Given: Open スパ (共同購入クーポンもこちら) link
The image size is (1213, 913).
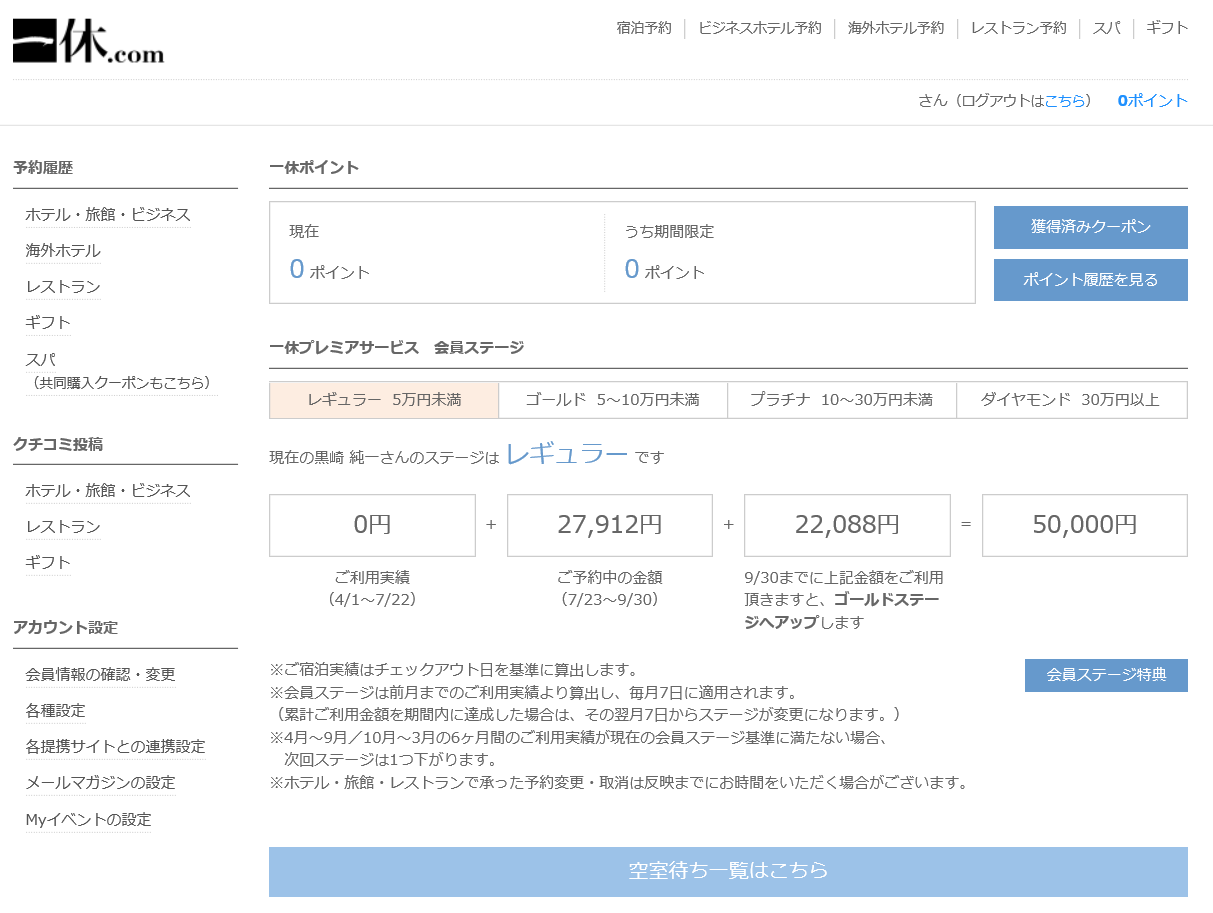Looking at the screenshot, I should click(121, 370).
